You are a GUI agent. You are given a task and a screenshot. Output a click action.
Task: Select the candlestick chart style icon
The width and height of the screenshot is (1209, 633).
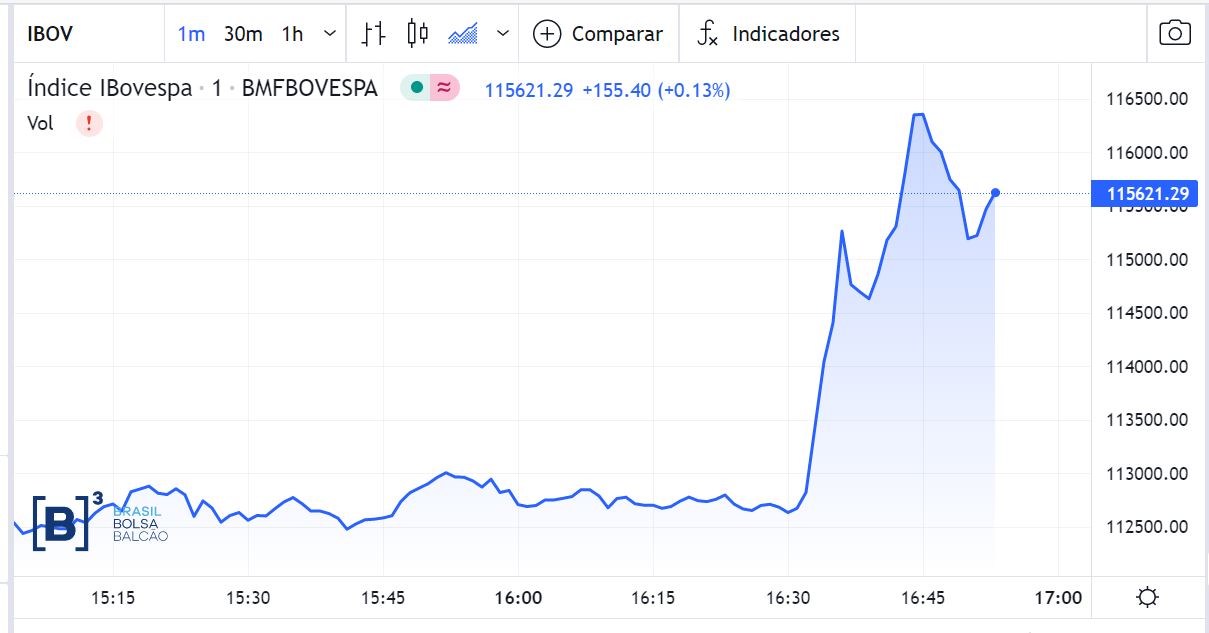(x=418, y=33)
